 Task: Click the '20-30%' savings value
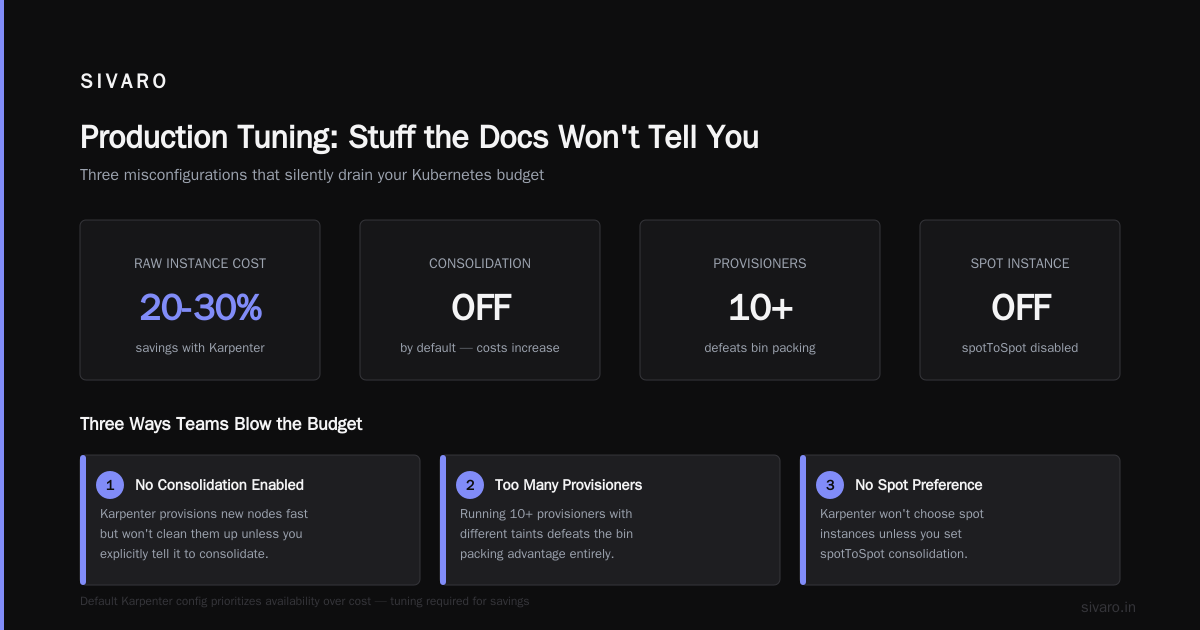click(200, 308)
